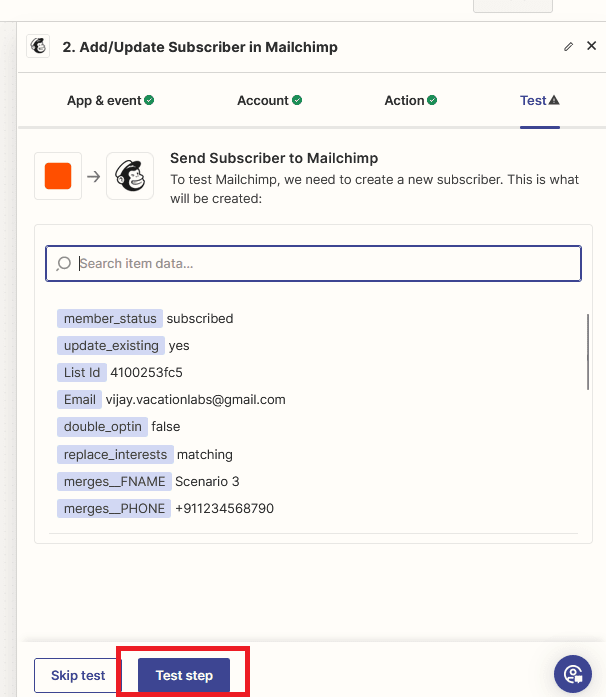Open the help chat bubble
606x697 pixels.
pos(574,673)
